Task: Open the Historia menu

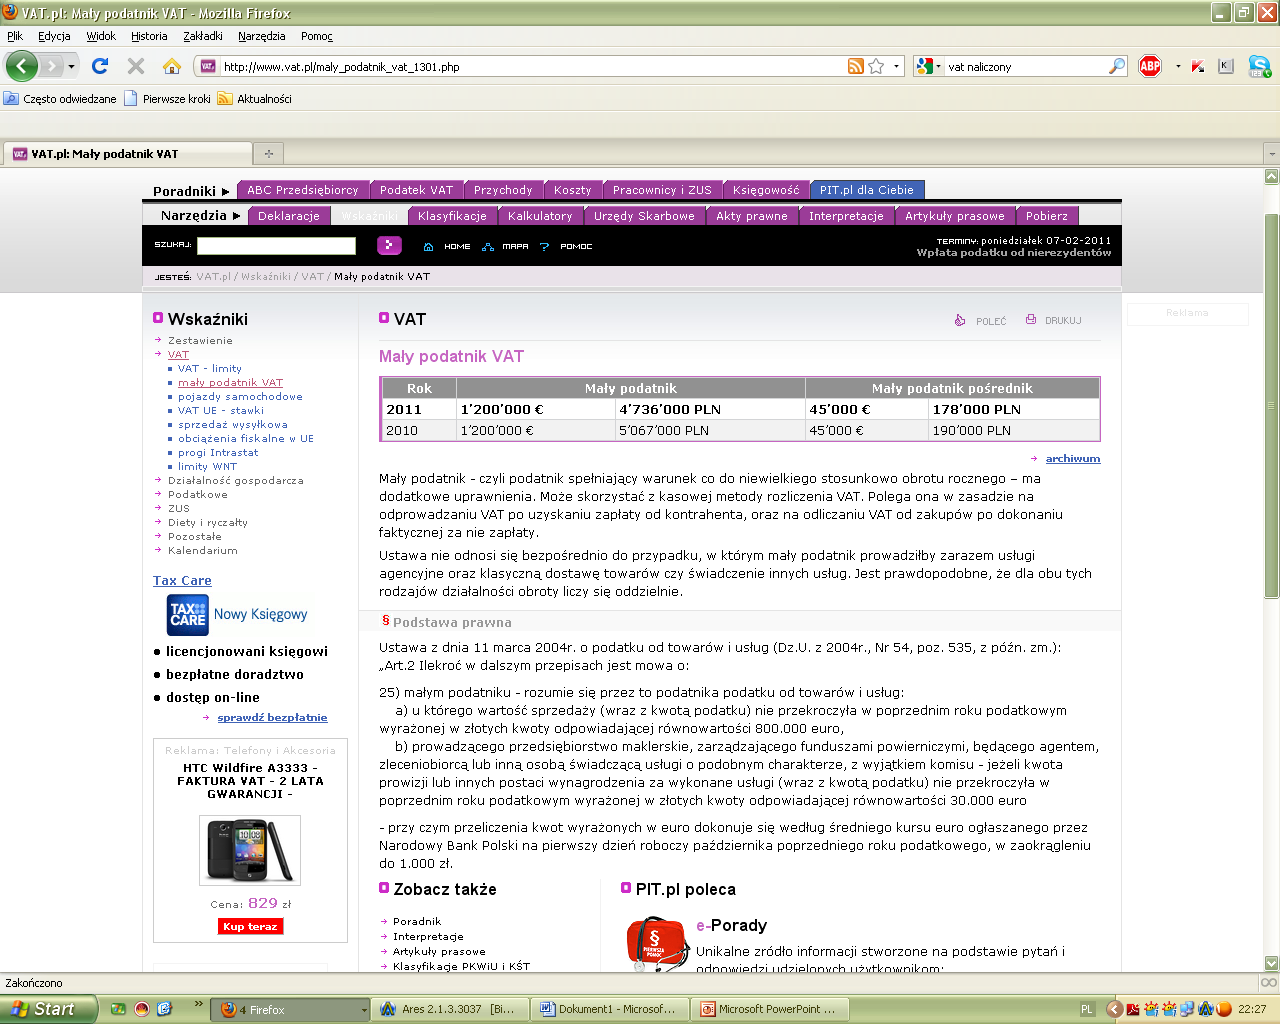Action: point(149,36)
